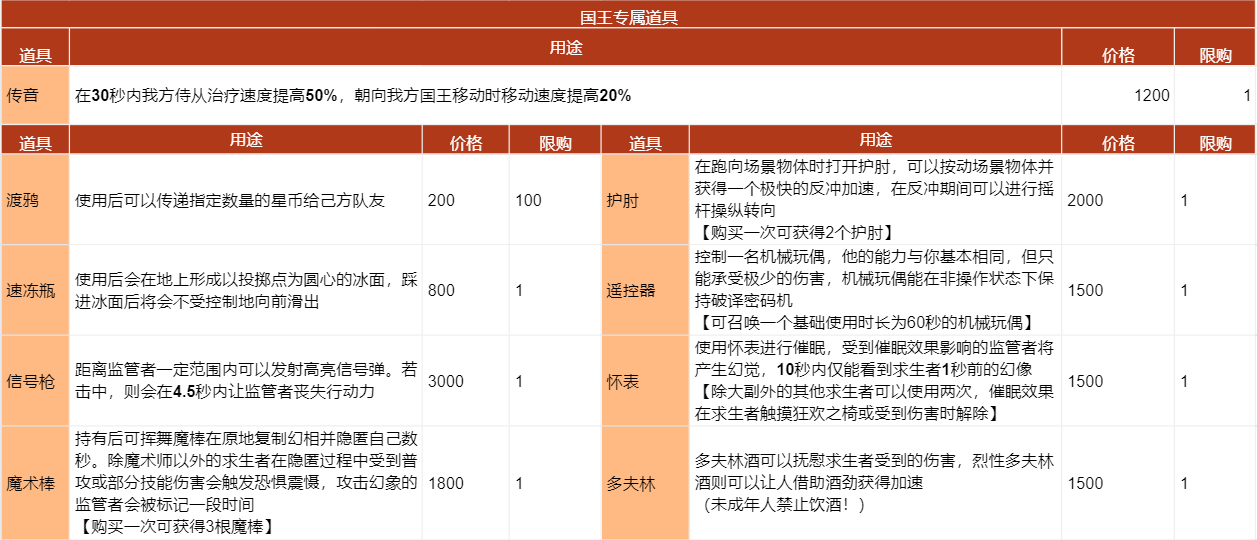
Task: Click the 价格 header above 渡鸦 price 200
Action: [466, 143]
